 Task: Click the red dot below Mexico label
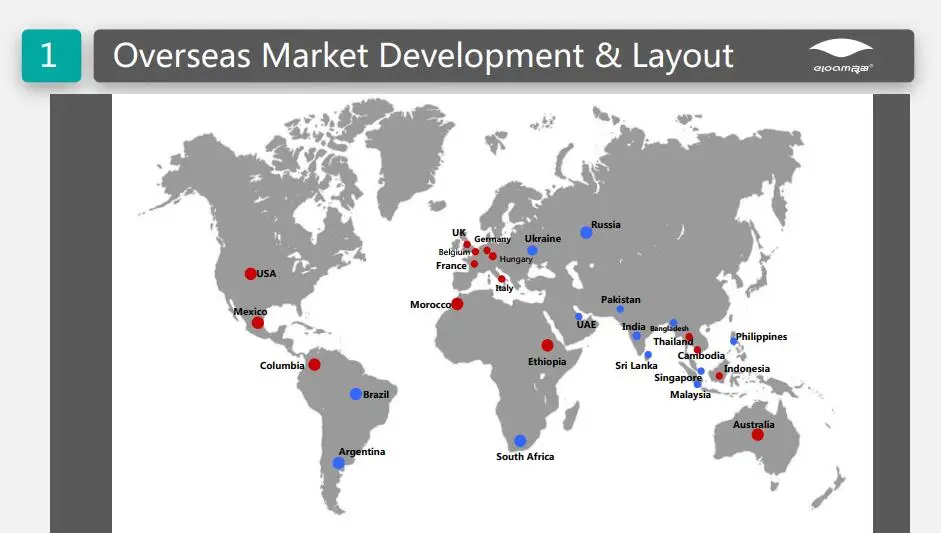tap(258, 323)
